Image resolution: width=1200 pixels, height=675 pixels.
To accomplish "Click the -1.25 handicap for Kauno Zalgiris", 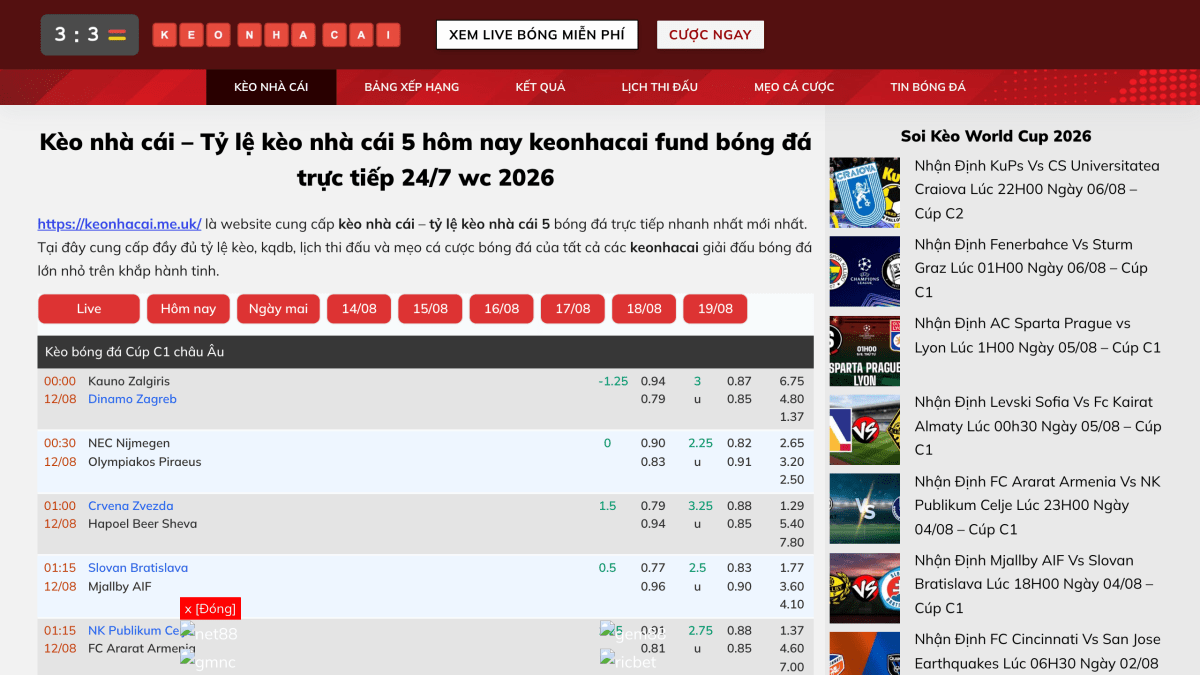I will pyautogui.click(x=613, y=381).
